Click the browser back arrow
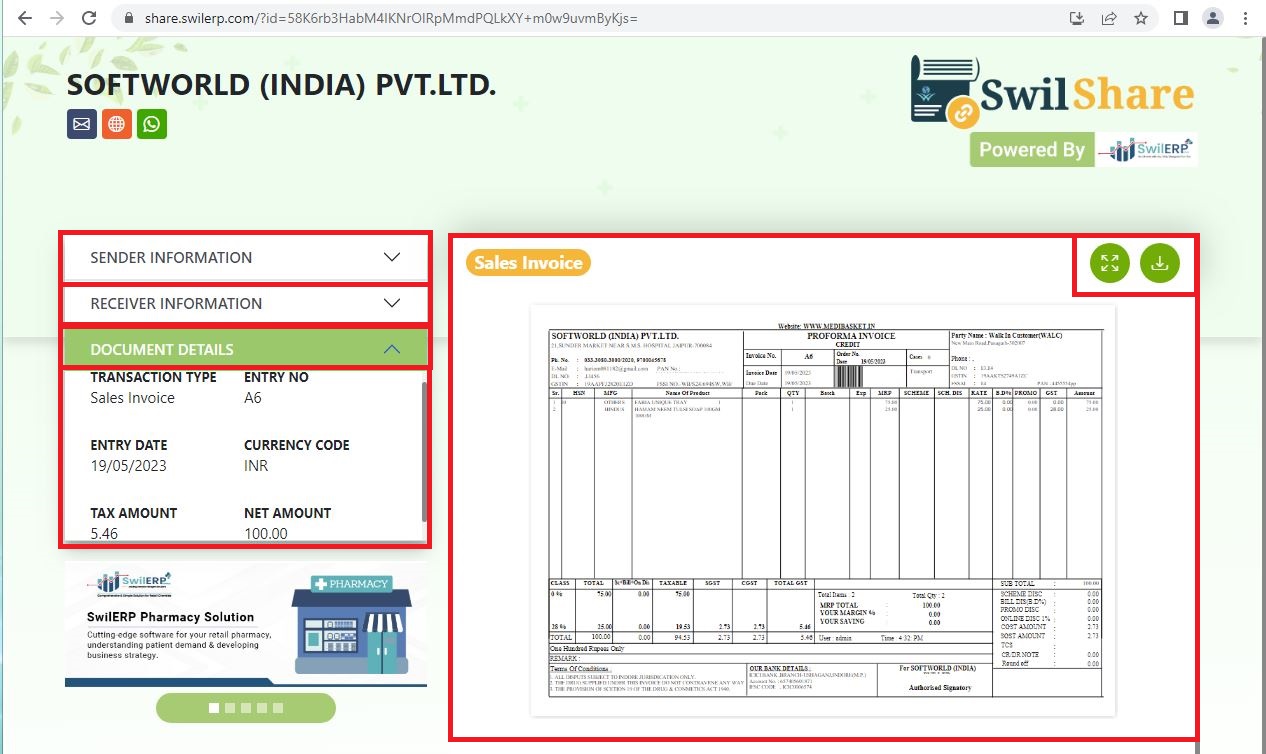 tap(26, 18)
